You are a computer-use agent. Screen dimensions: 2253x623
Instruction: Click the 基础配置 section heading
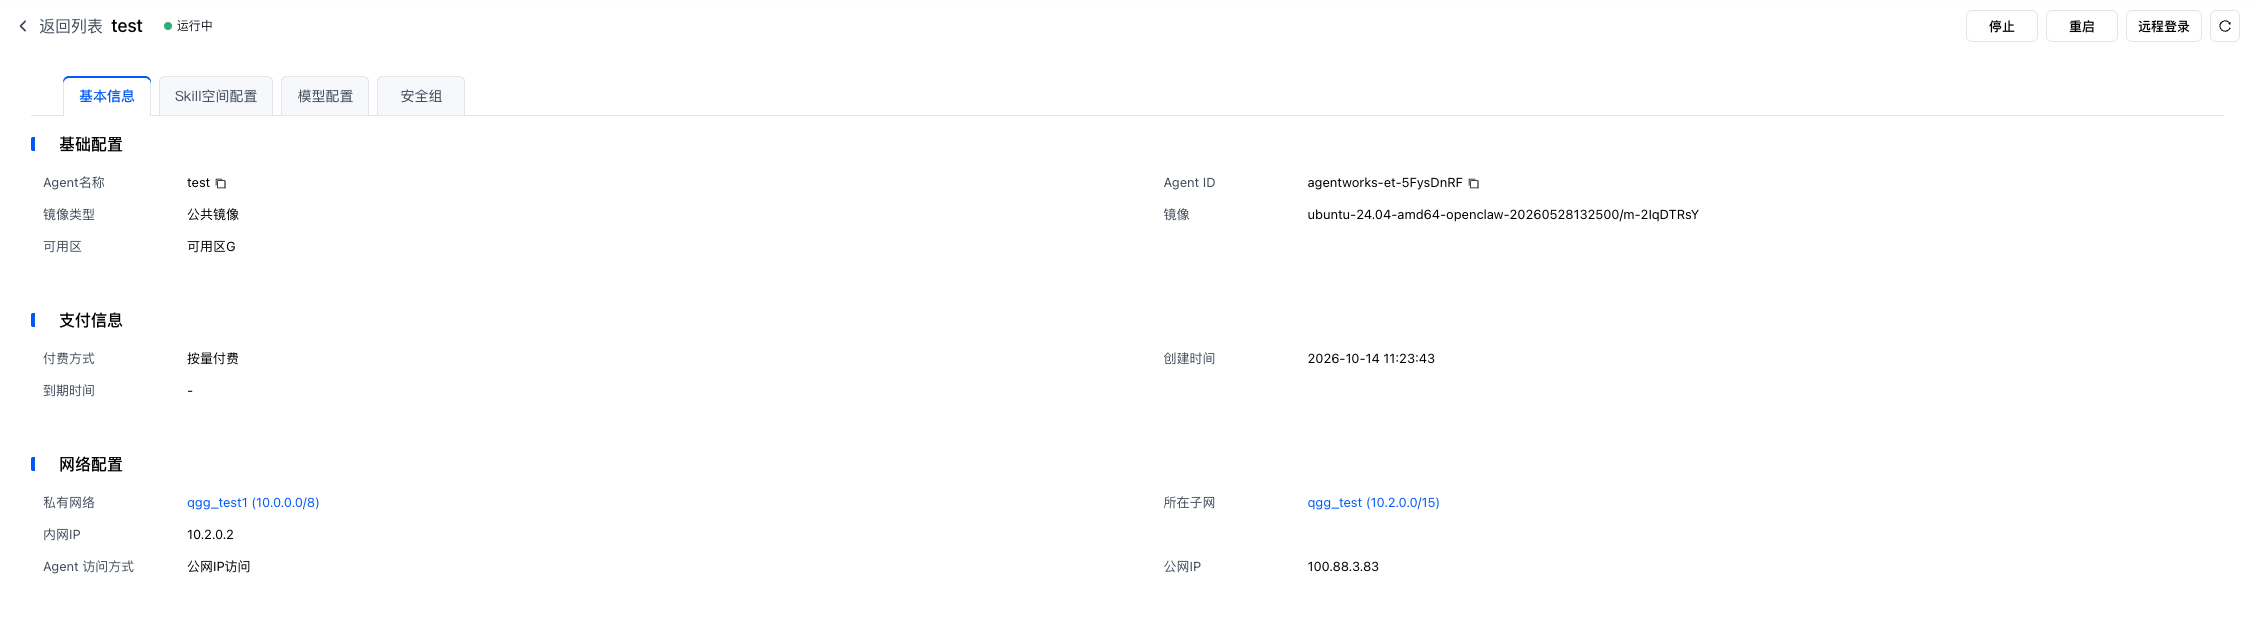click(91, 145)
